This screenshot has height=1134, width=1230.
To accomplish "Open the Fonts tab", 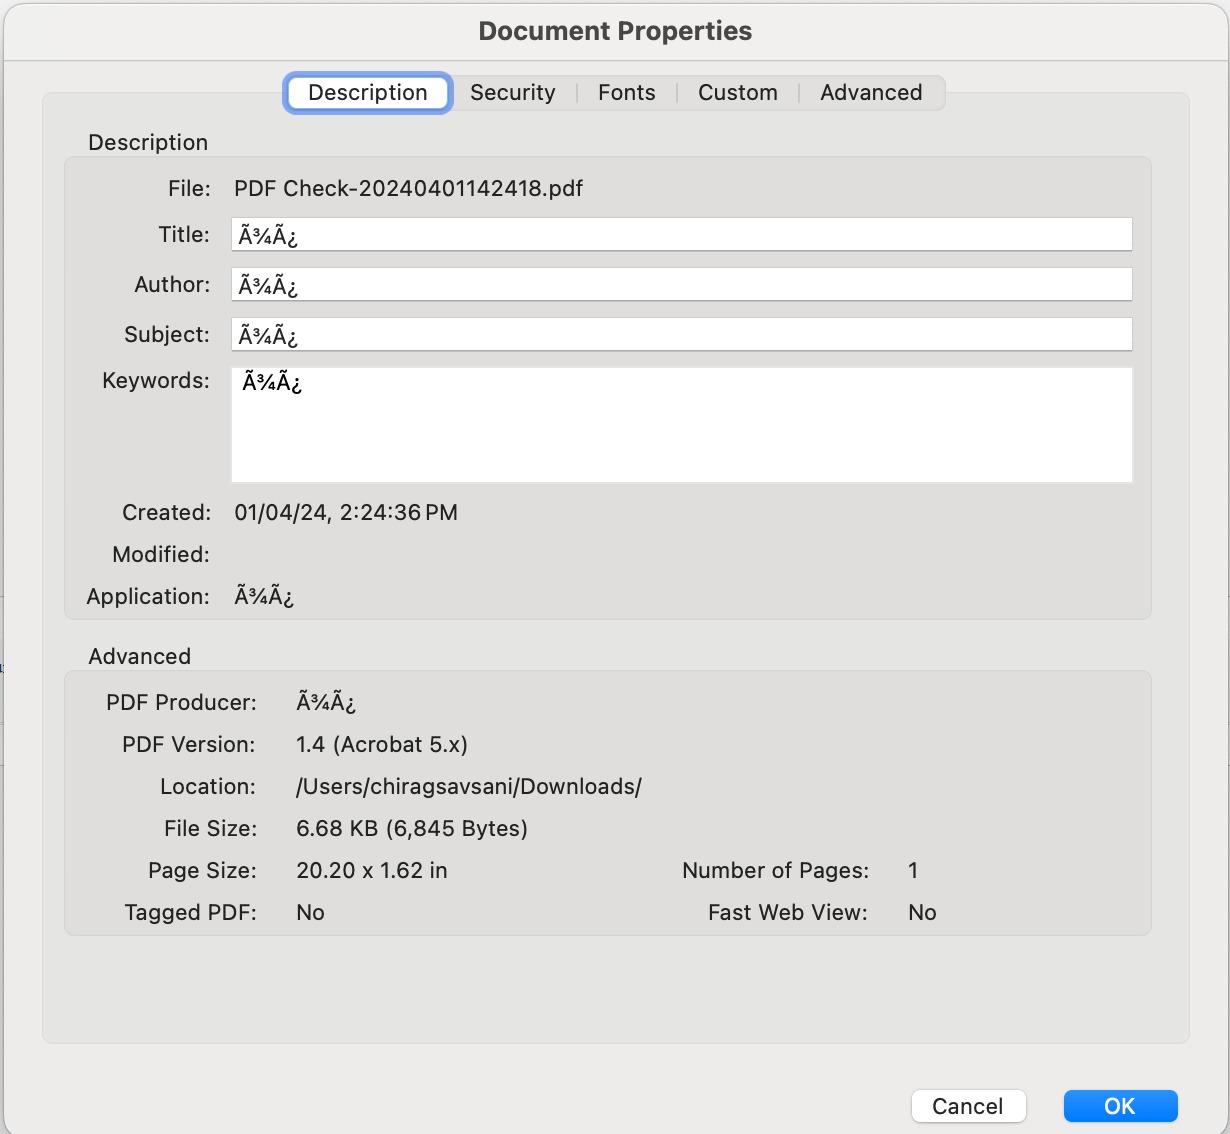I will (626, 93).
